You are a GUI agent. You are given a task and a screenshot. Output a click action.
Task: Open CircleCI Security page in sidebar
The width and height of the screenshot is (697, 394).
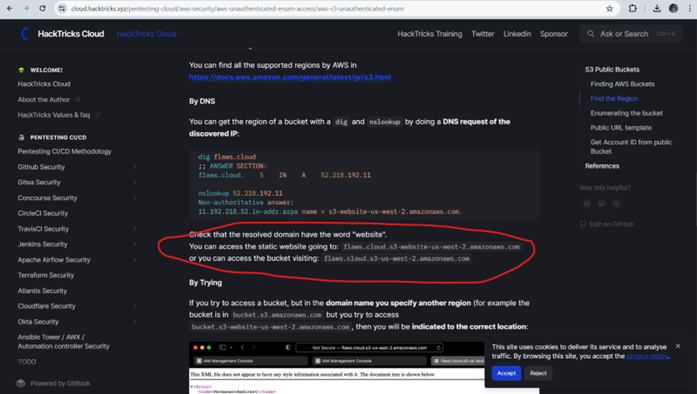(x=43, y=213)
